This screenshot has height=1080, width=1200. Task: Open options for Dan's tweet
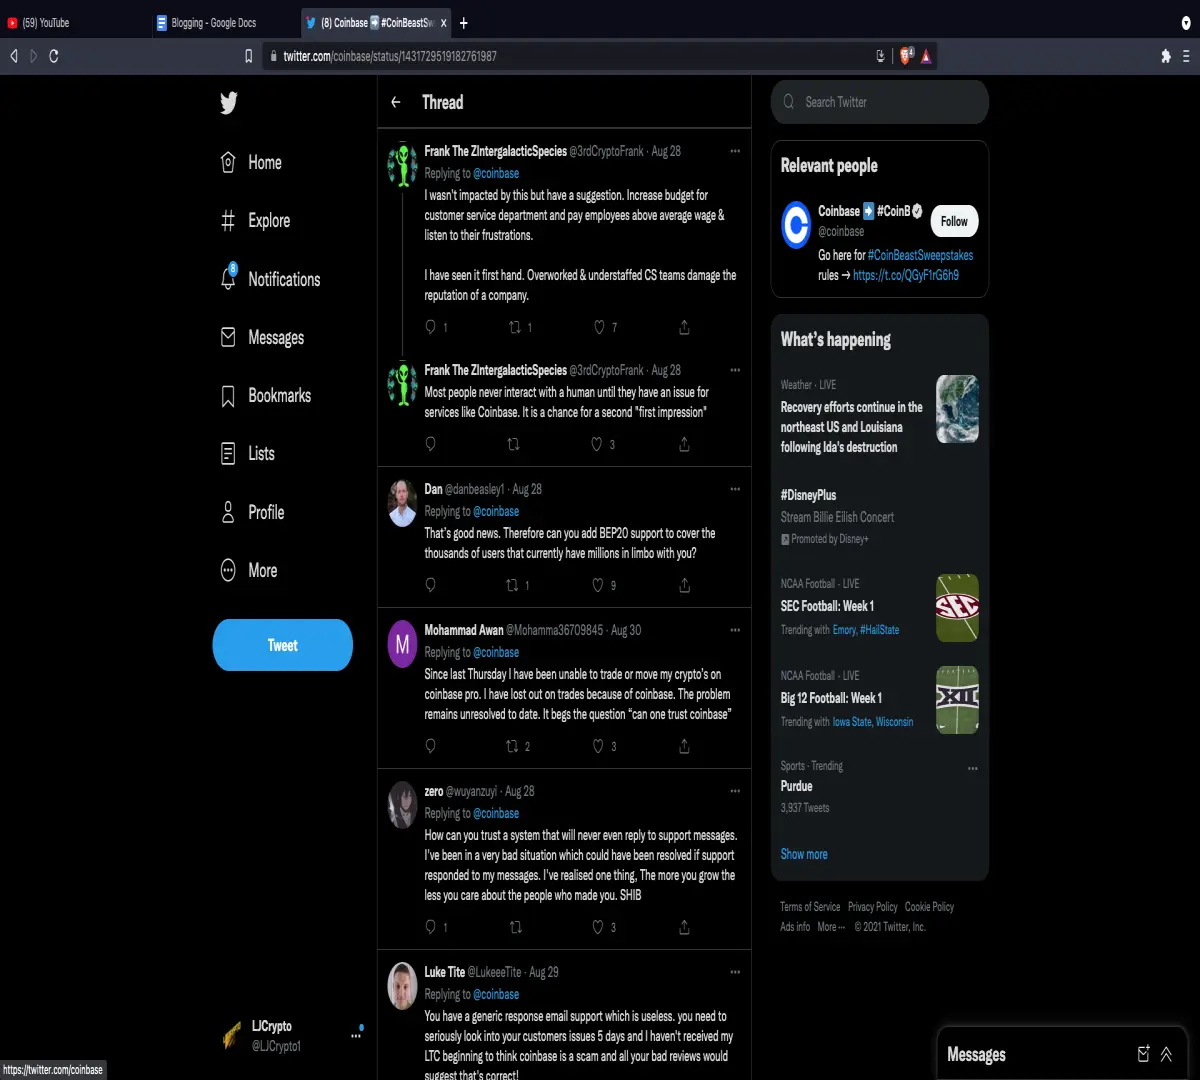click(735, 489)
